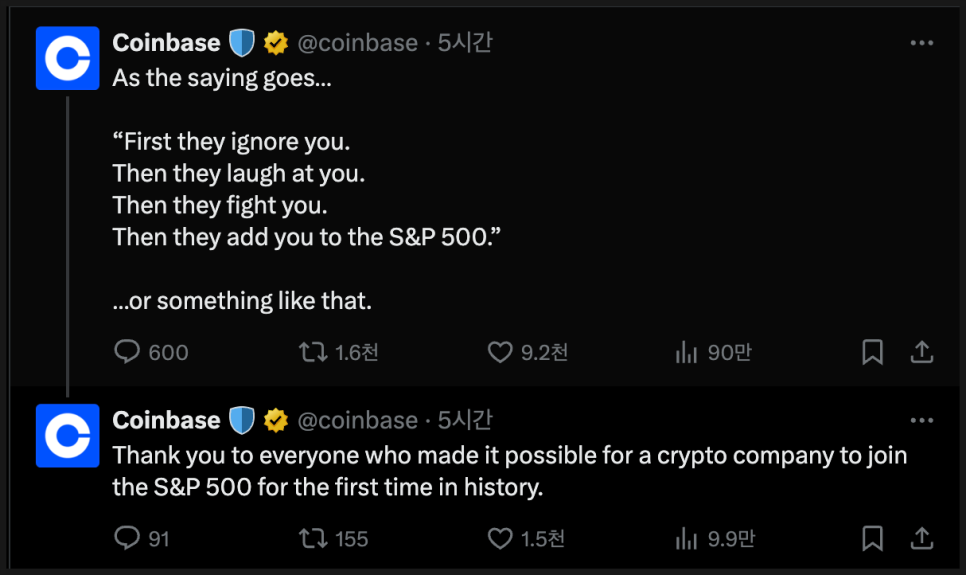Open the 5시간 timestamp of first tweet
This screenshot has height=575, width=966.
(x=465, y=43)
